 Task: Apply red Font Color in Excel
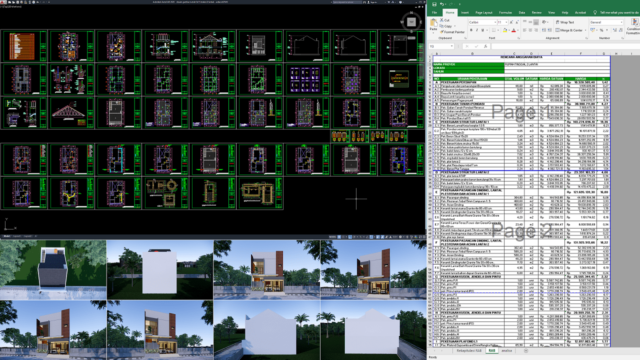coord(514,30)
